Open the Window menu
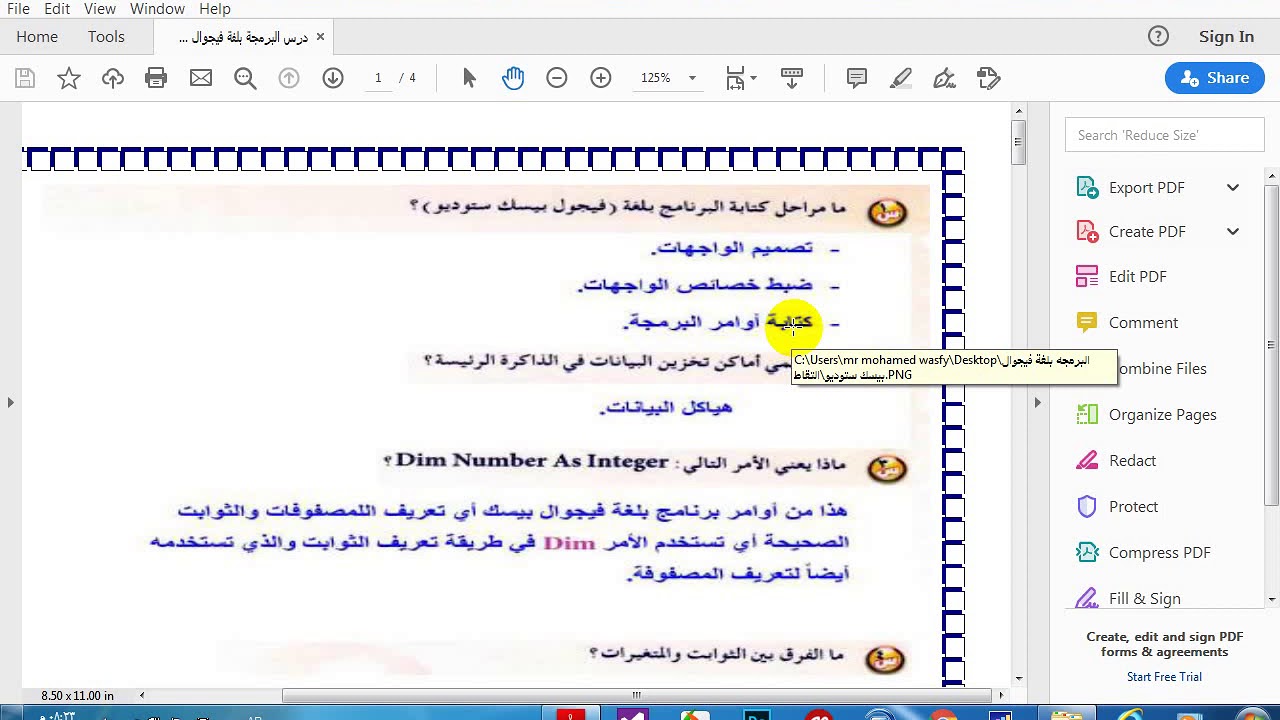Screen dimensions: 1280x720 pos(157,8)
